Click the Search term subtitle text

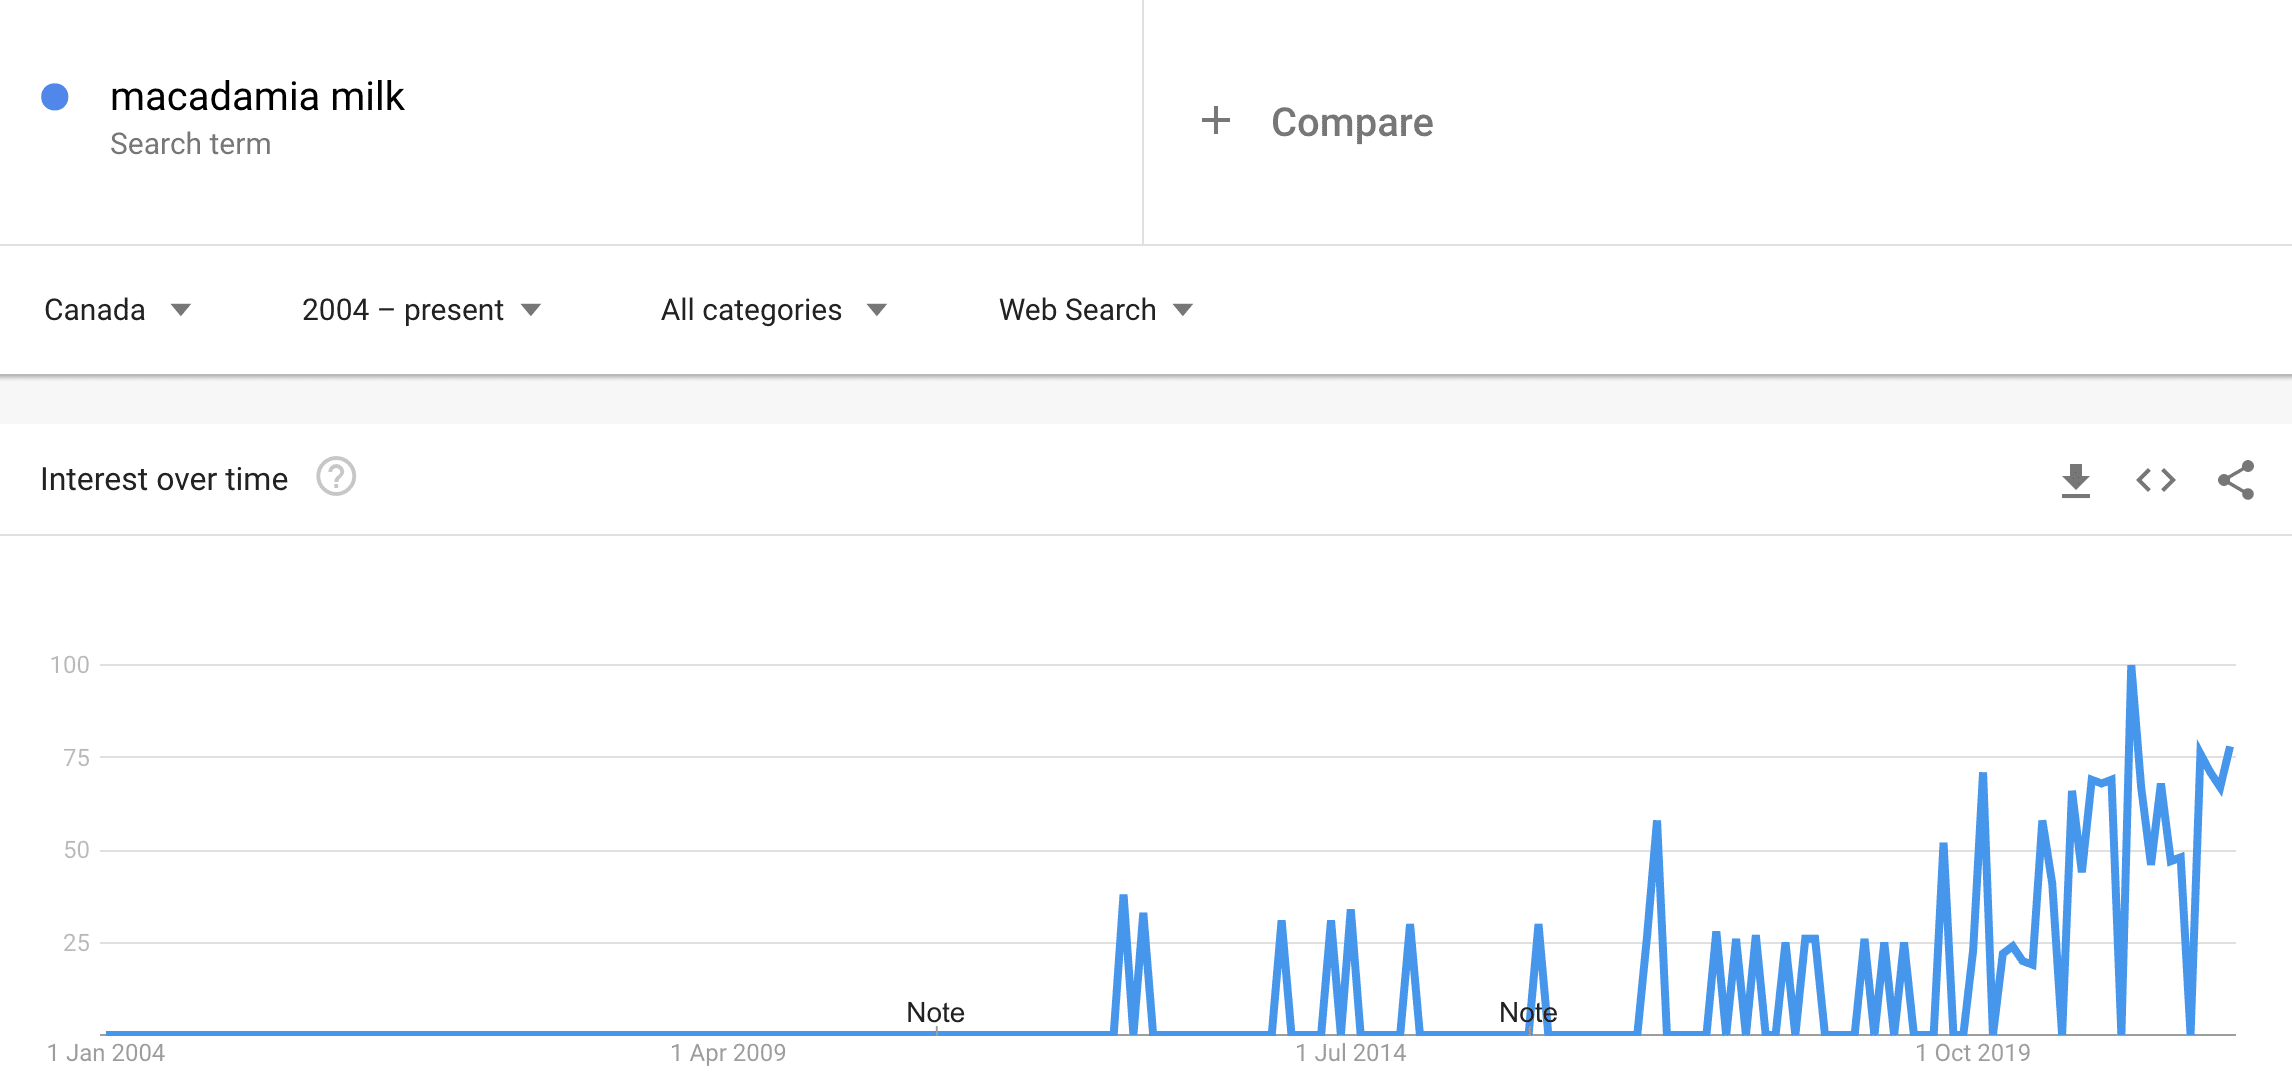tap(190, 144)
